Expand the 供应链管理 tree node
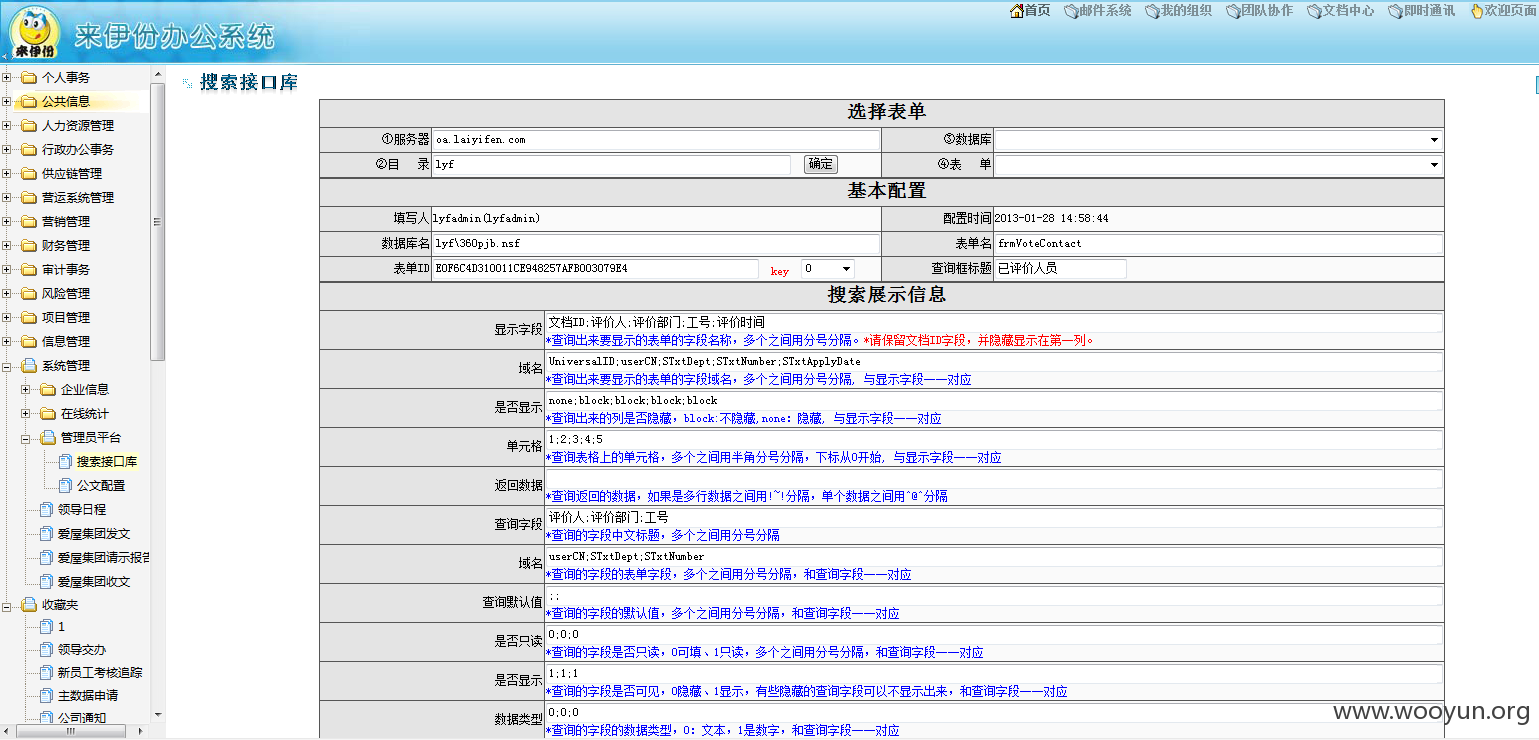Image resolution: width=1539 pixels, height=740 pixels. 7,173
